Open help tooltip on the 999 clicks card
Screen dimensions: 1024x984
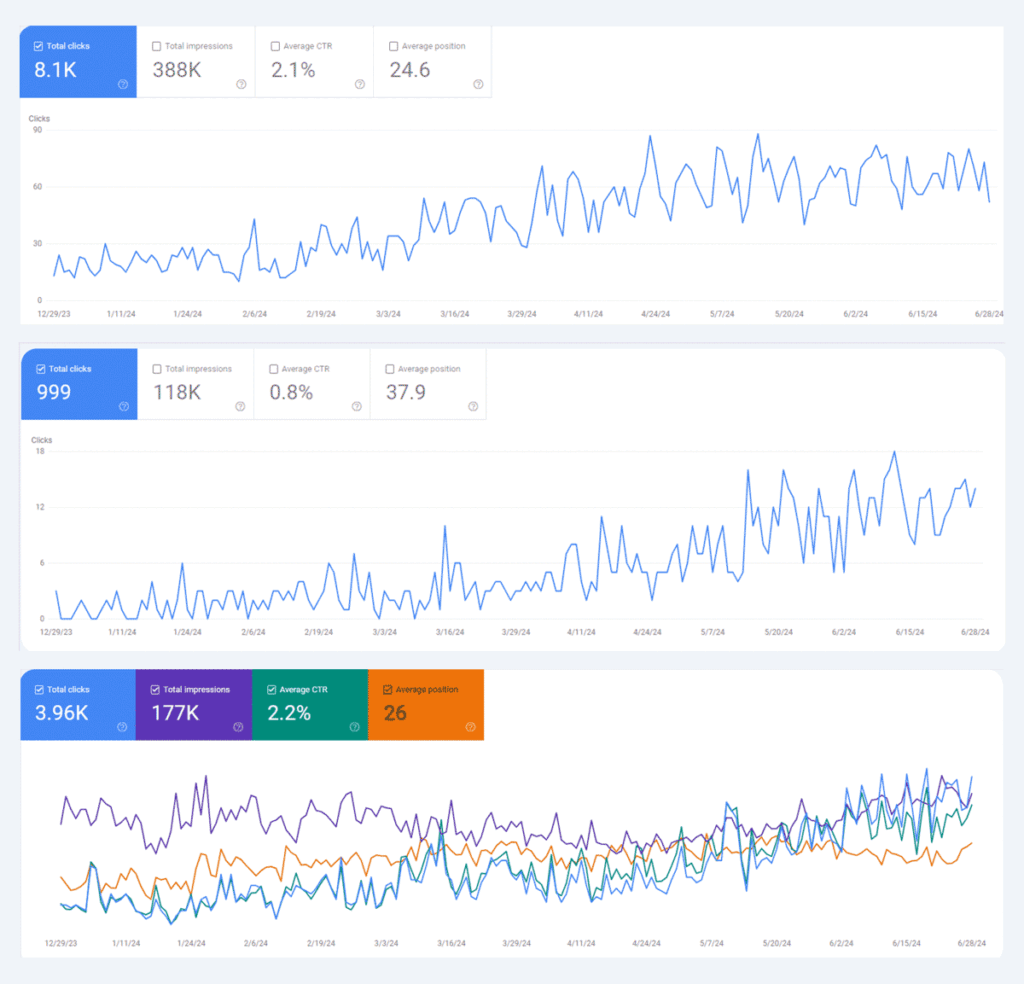click(x=122, y=408)
